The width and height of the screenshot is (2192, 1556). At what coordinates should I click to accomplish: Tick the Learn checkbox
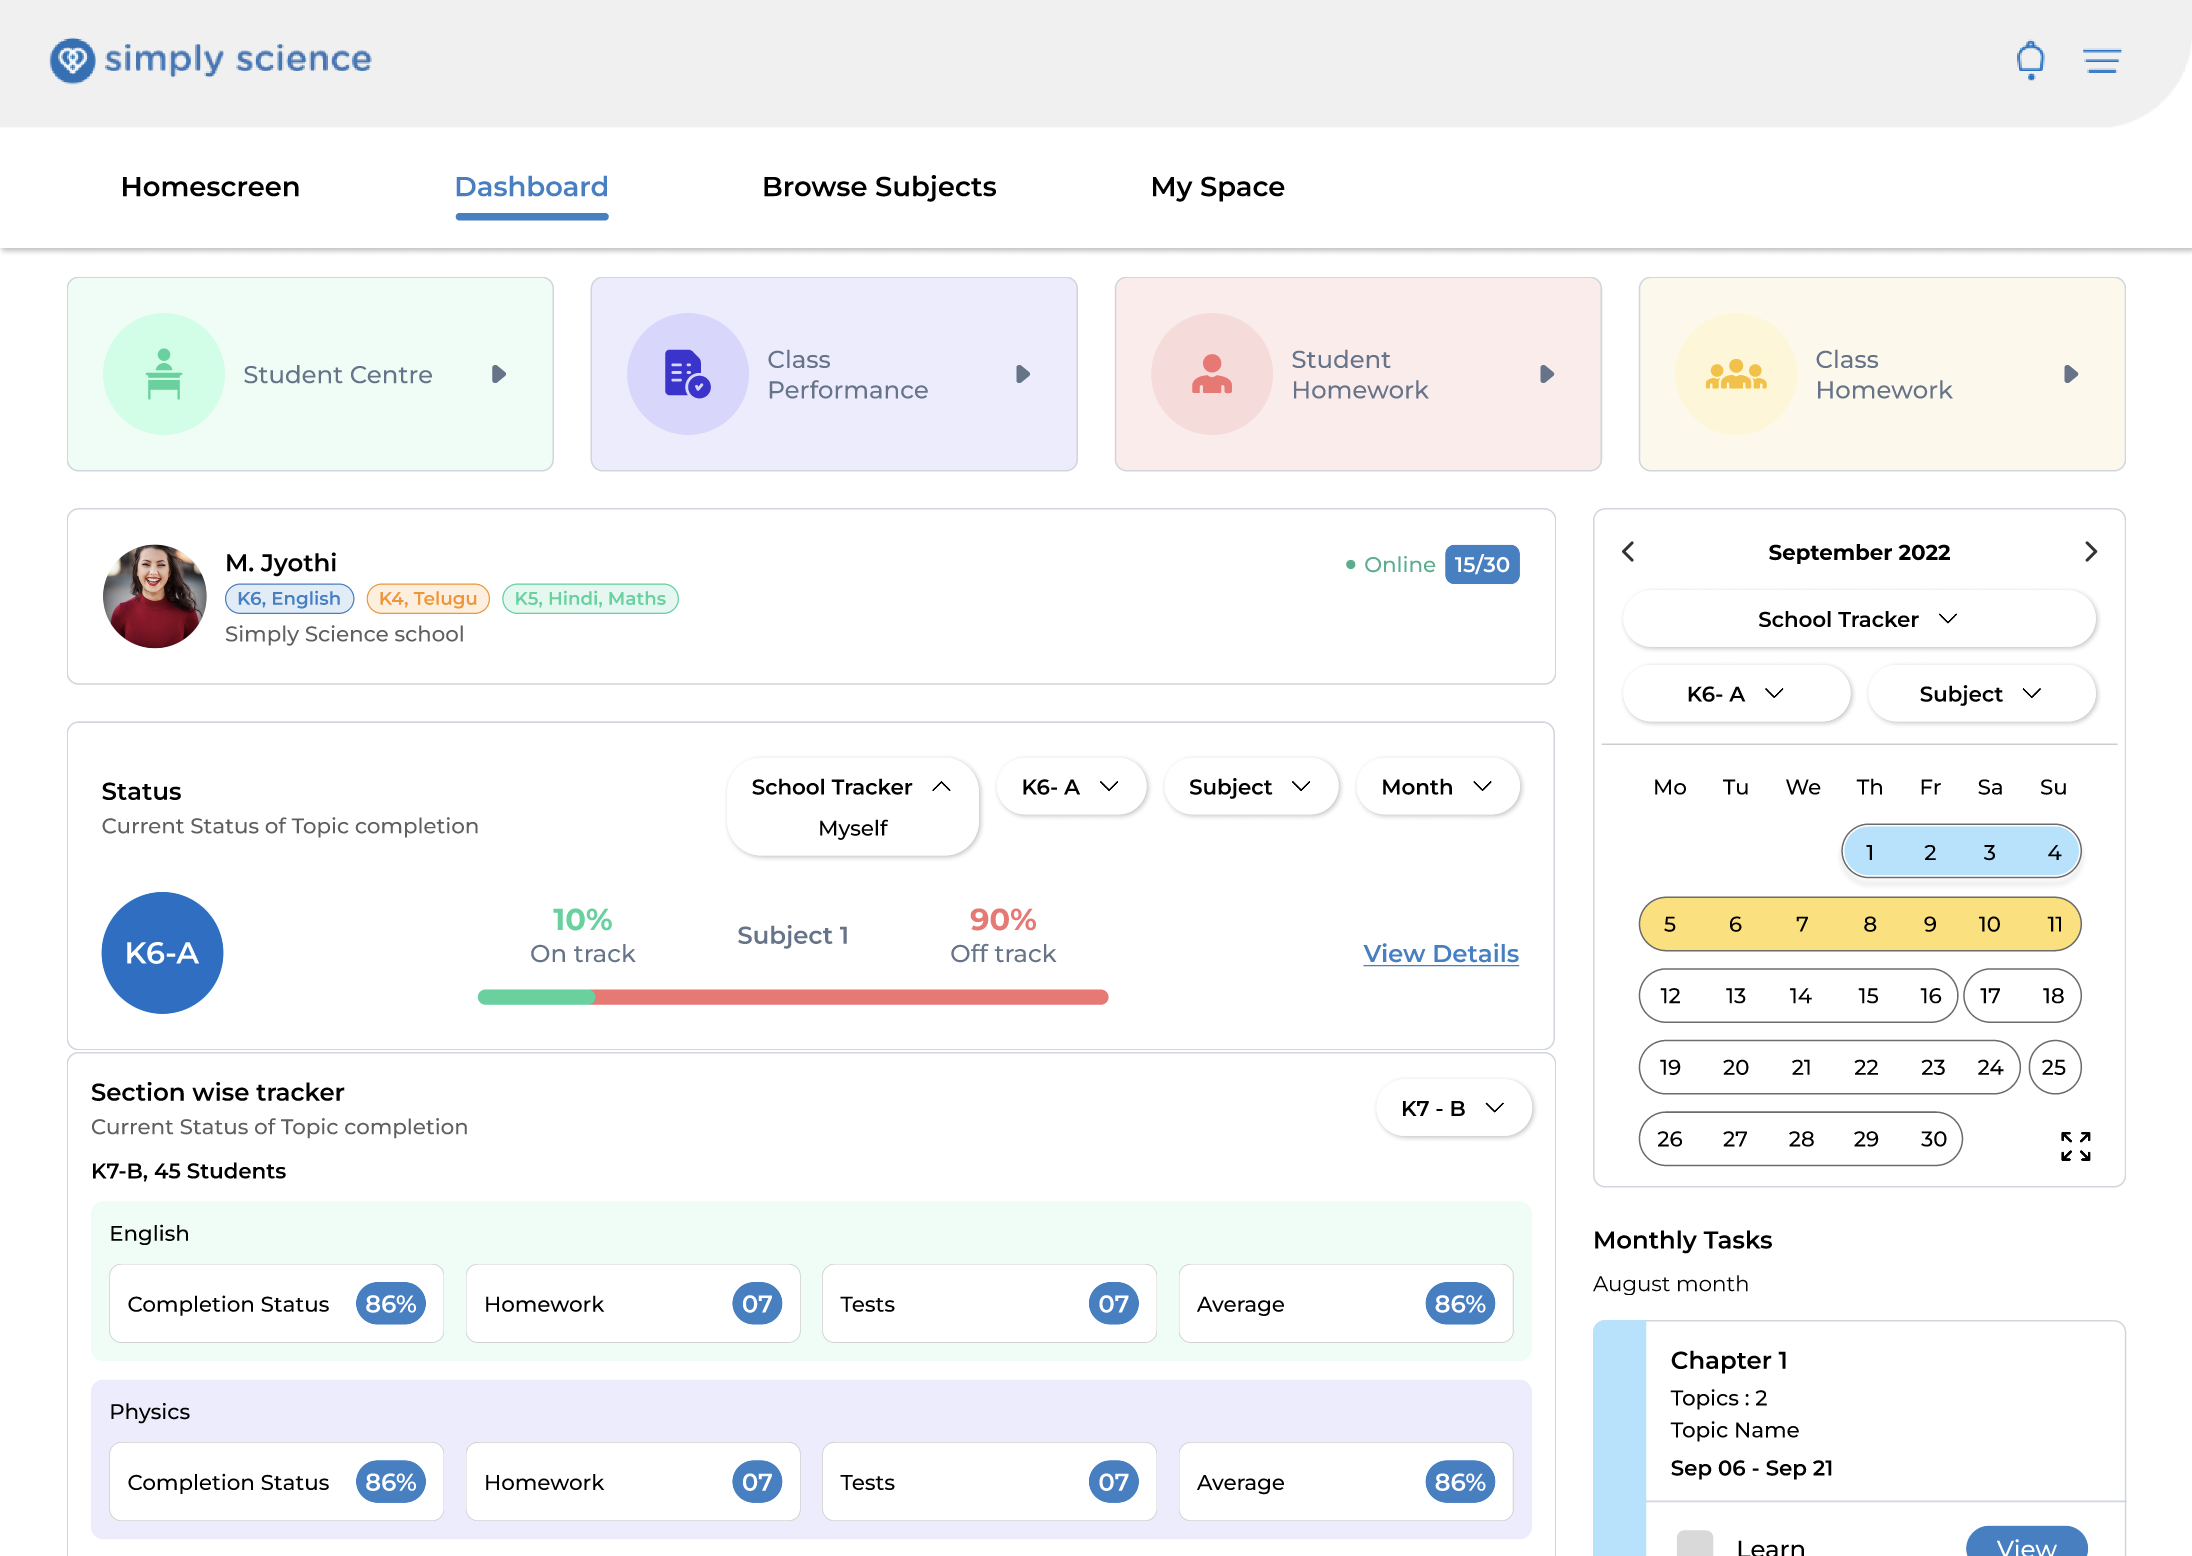click(x=1694, y=1543)
